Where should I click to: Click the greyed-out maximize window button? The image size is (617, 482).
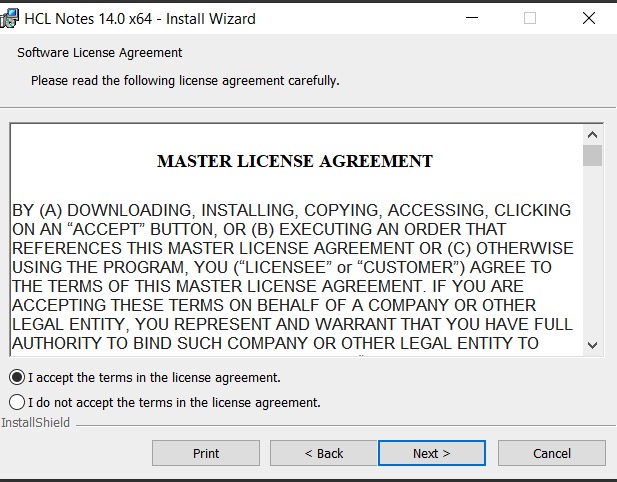(530, 18)
